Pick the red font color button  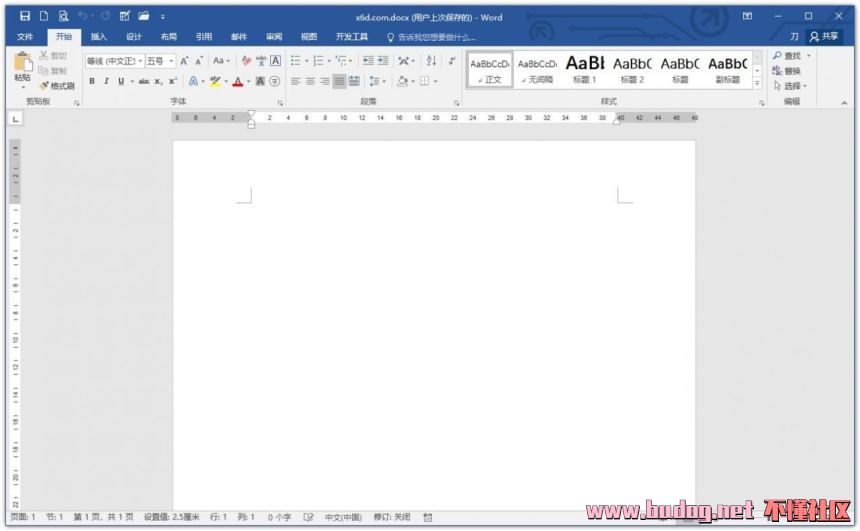[x=237, y=81]
